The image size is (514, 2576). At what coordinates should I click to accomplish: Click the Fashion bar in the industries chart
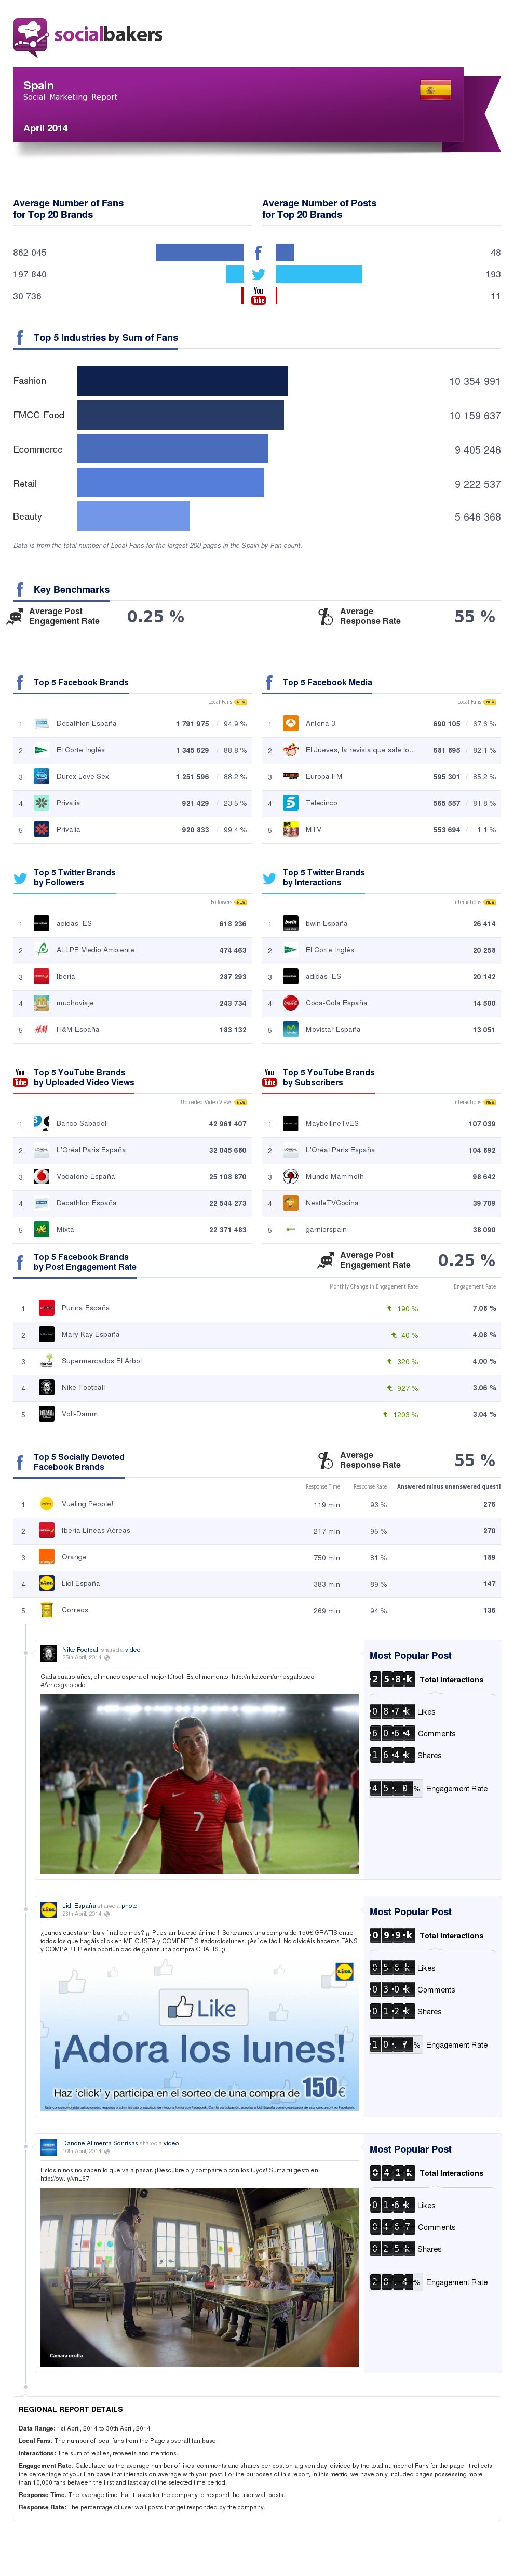coord(182,381)
